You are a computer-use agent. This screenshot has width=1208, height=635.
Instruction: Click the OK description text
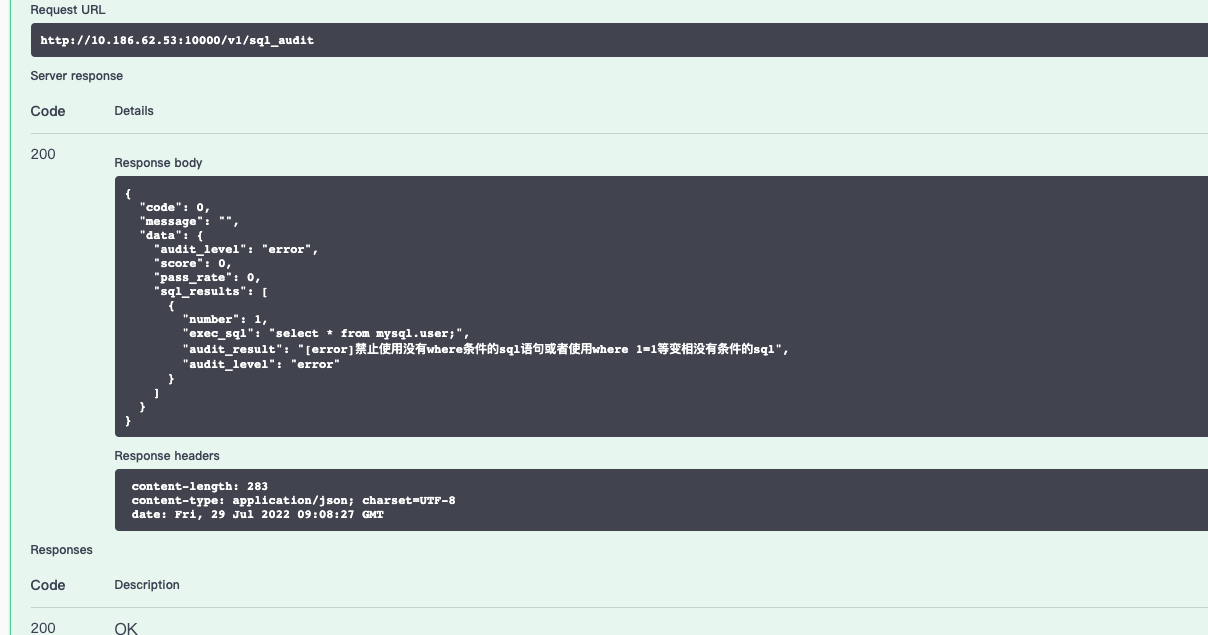tap(124, 628)
